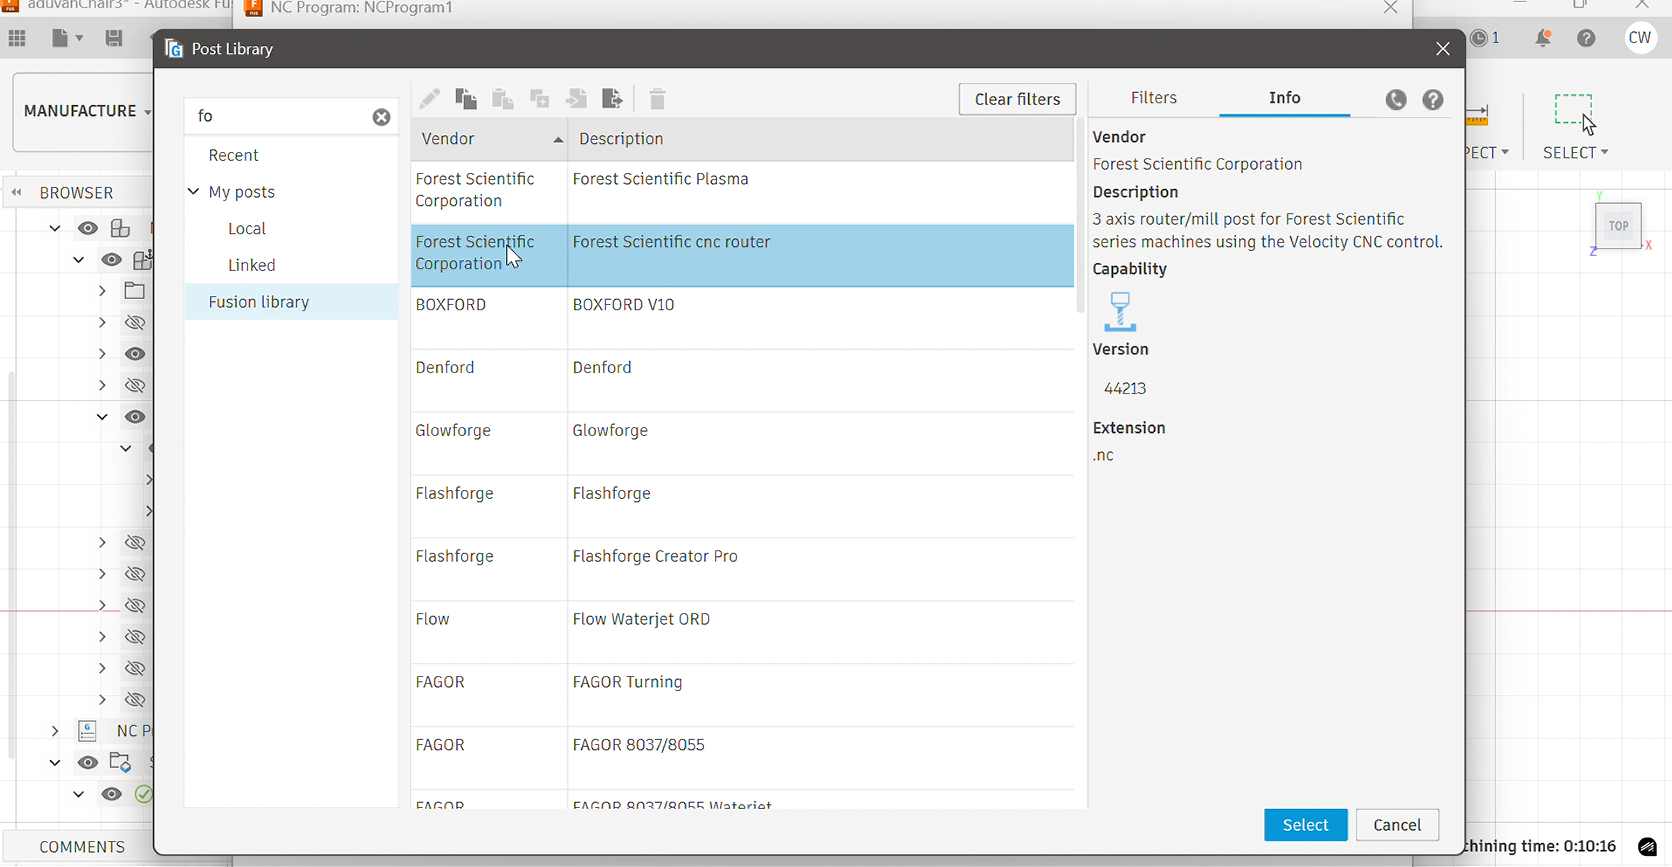Screen dimensions: 1672x867
Task: Switch to the Info tab
Action: [x=1285, y=98]
